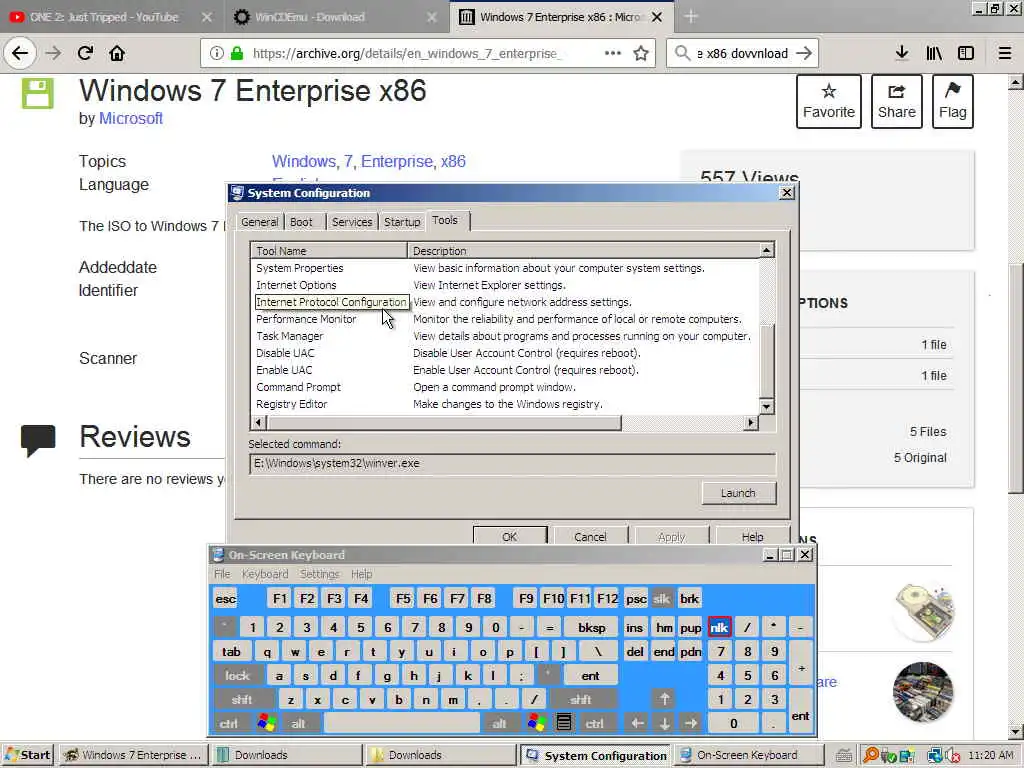Open the Startup tab
Viewport: 1024px width, 768px height.
[x=402, y=222]
